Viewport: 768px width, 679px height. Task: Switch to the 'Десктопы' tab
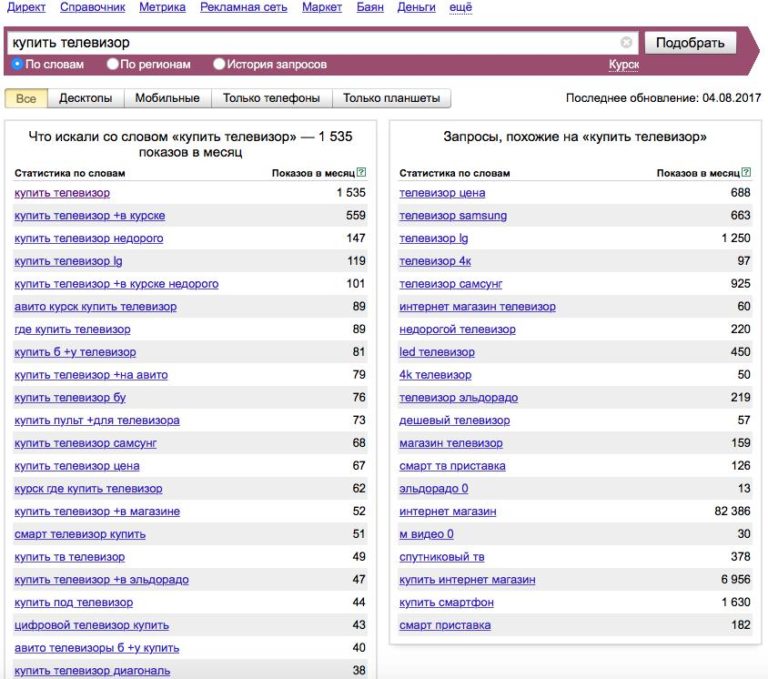click(86, 98)
